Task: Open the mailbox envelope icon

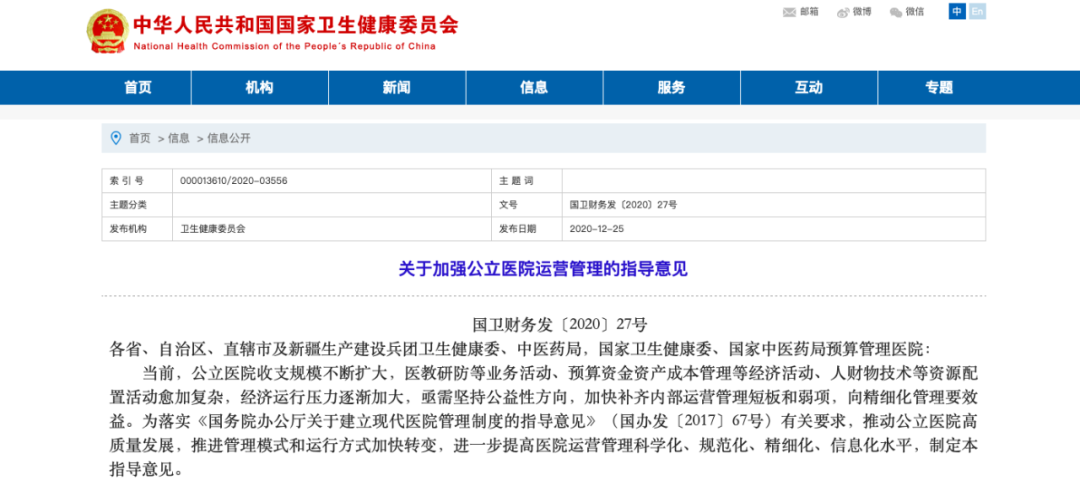Action: (x=789, y=12)
